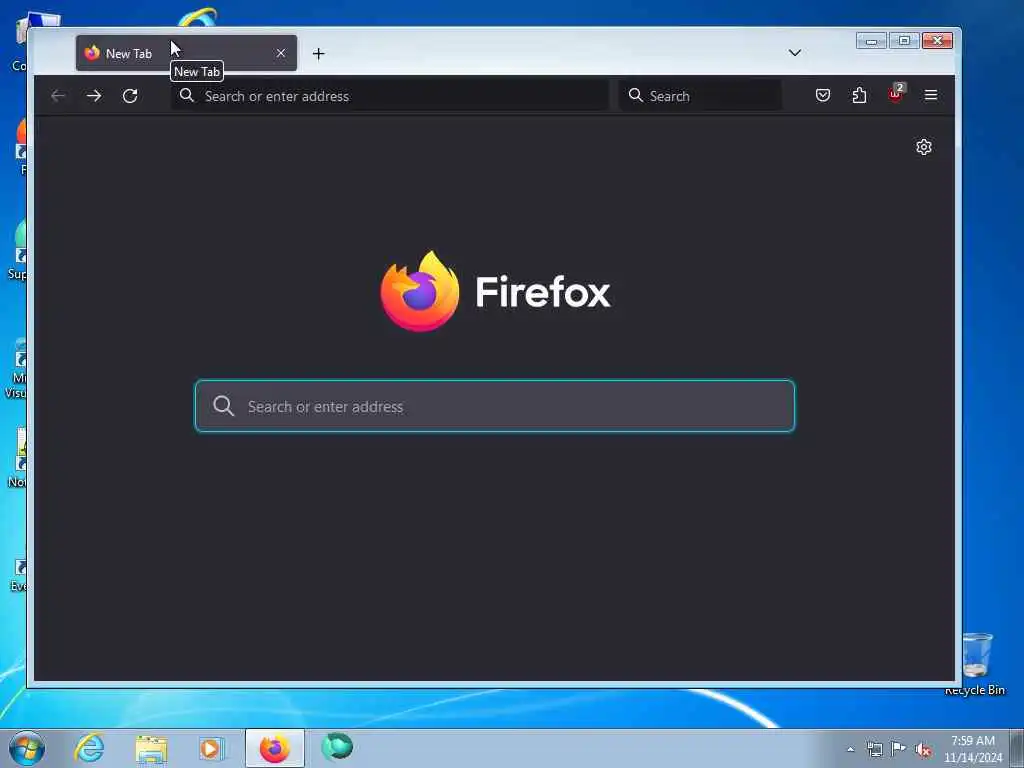
Task: Maximize the Firefox window
Action: coord(904,41)
